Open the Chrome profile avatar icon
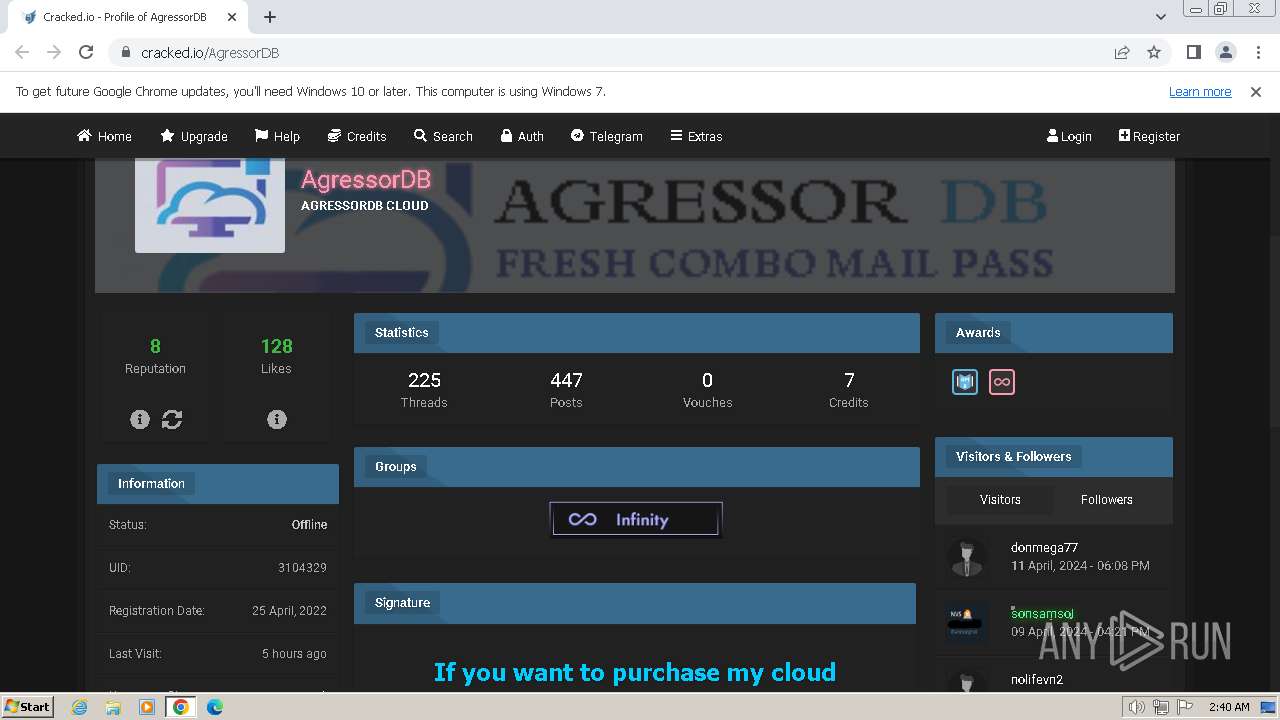1280x720 pixels. click(x=1225, y=52)
